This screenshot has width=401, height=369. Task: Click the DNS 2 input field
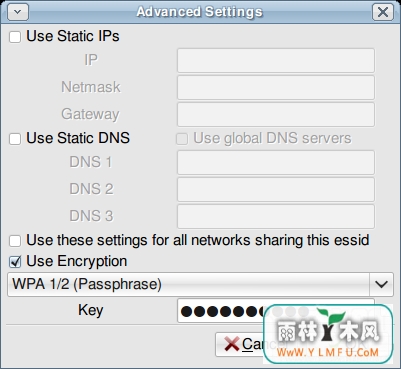pos(276,189)
